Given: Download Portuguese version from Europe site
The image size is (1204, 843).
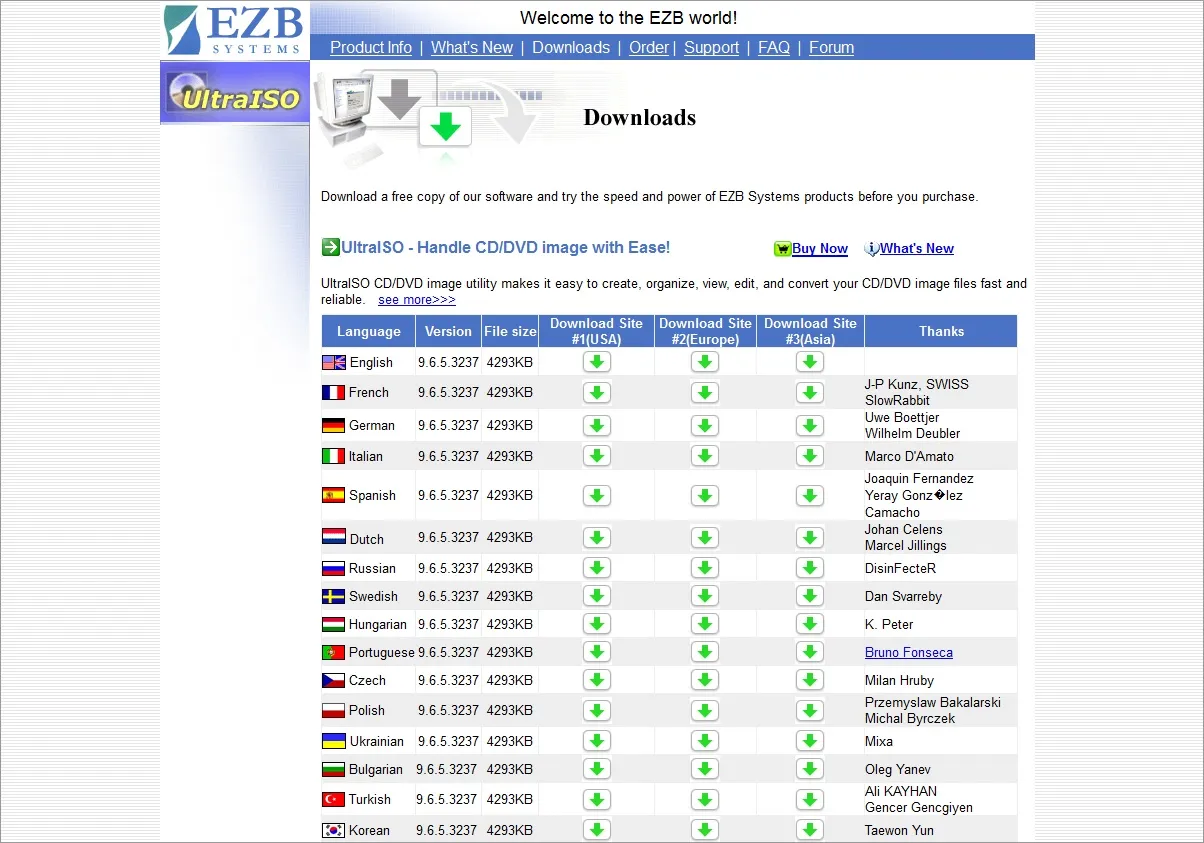Looking at the screenshot, I should click(x=705, y=652).
